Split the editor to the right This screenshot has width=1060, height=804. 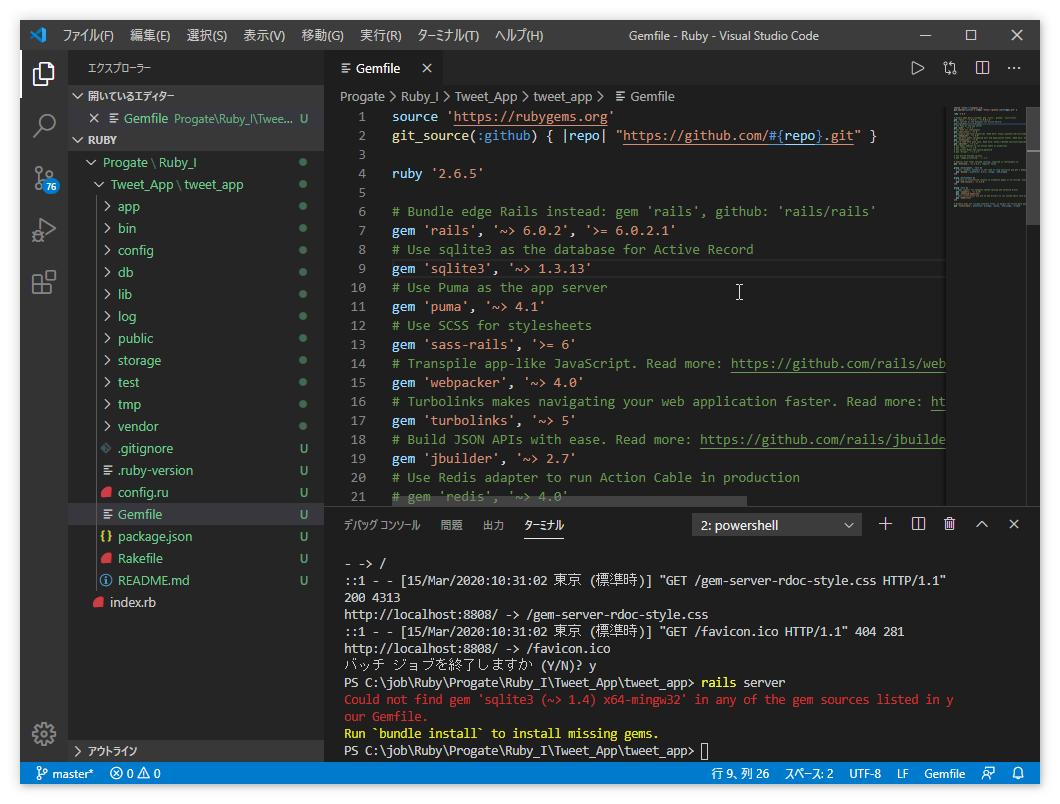click(x=982, y=68)
